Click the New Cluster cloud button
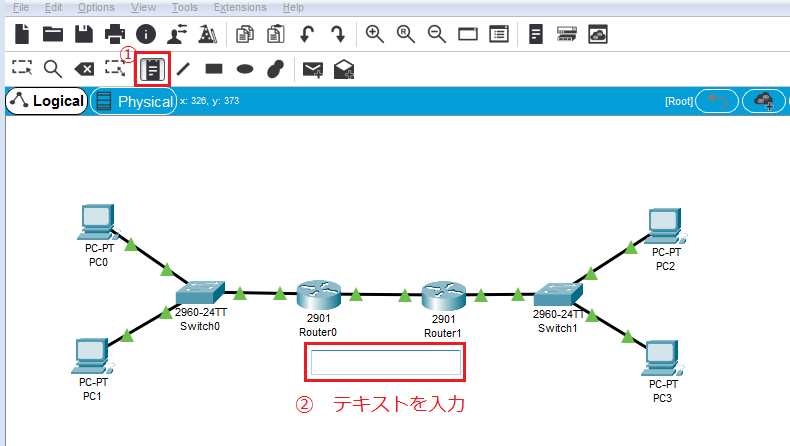Screen dimensions: 790x446 coord(764,101)
